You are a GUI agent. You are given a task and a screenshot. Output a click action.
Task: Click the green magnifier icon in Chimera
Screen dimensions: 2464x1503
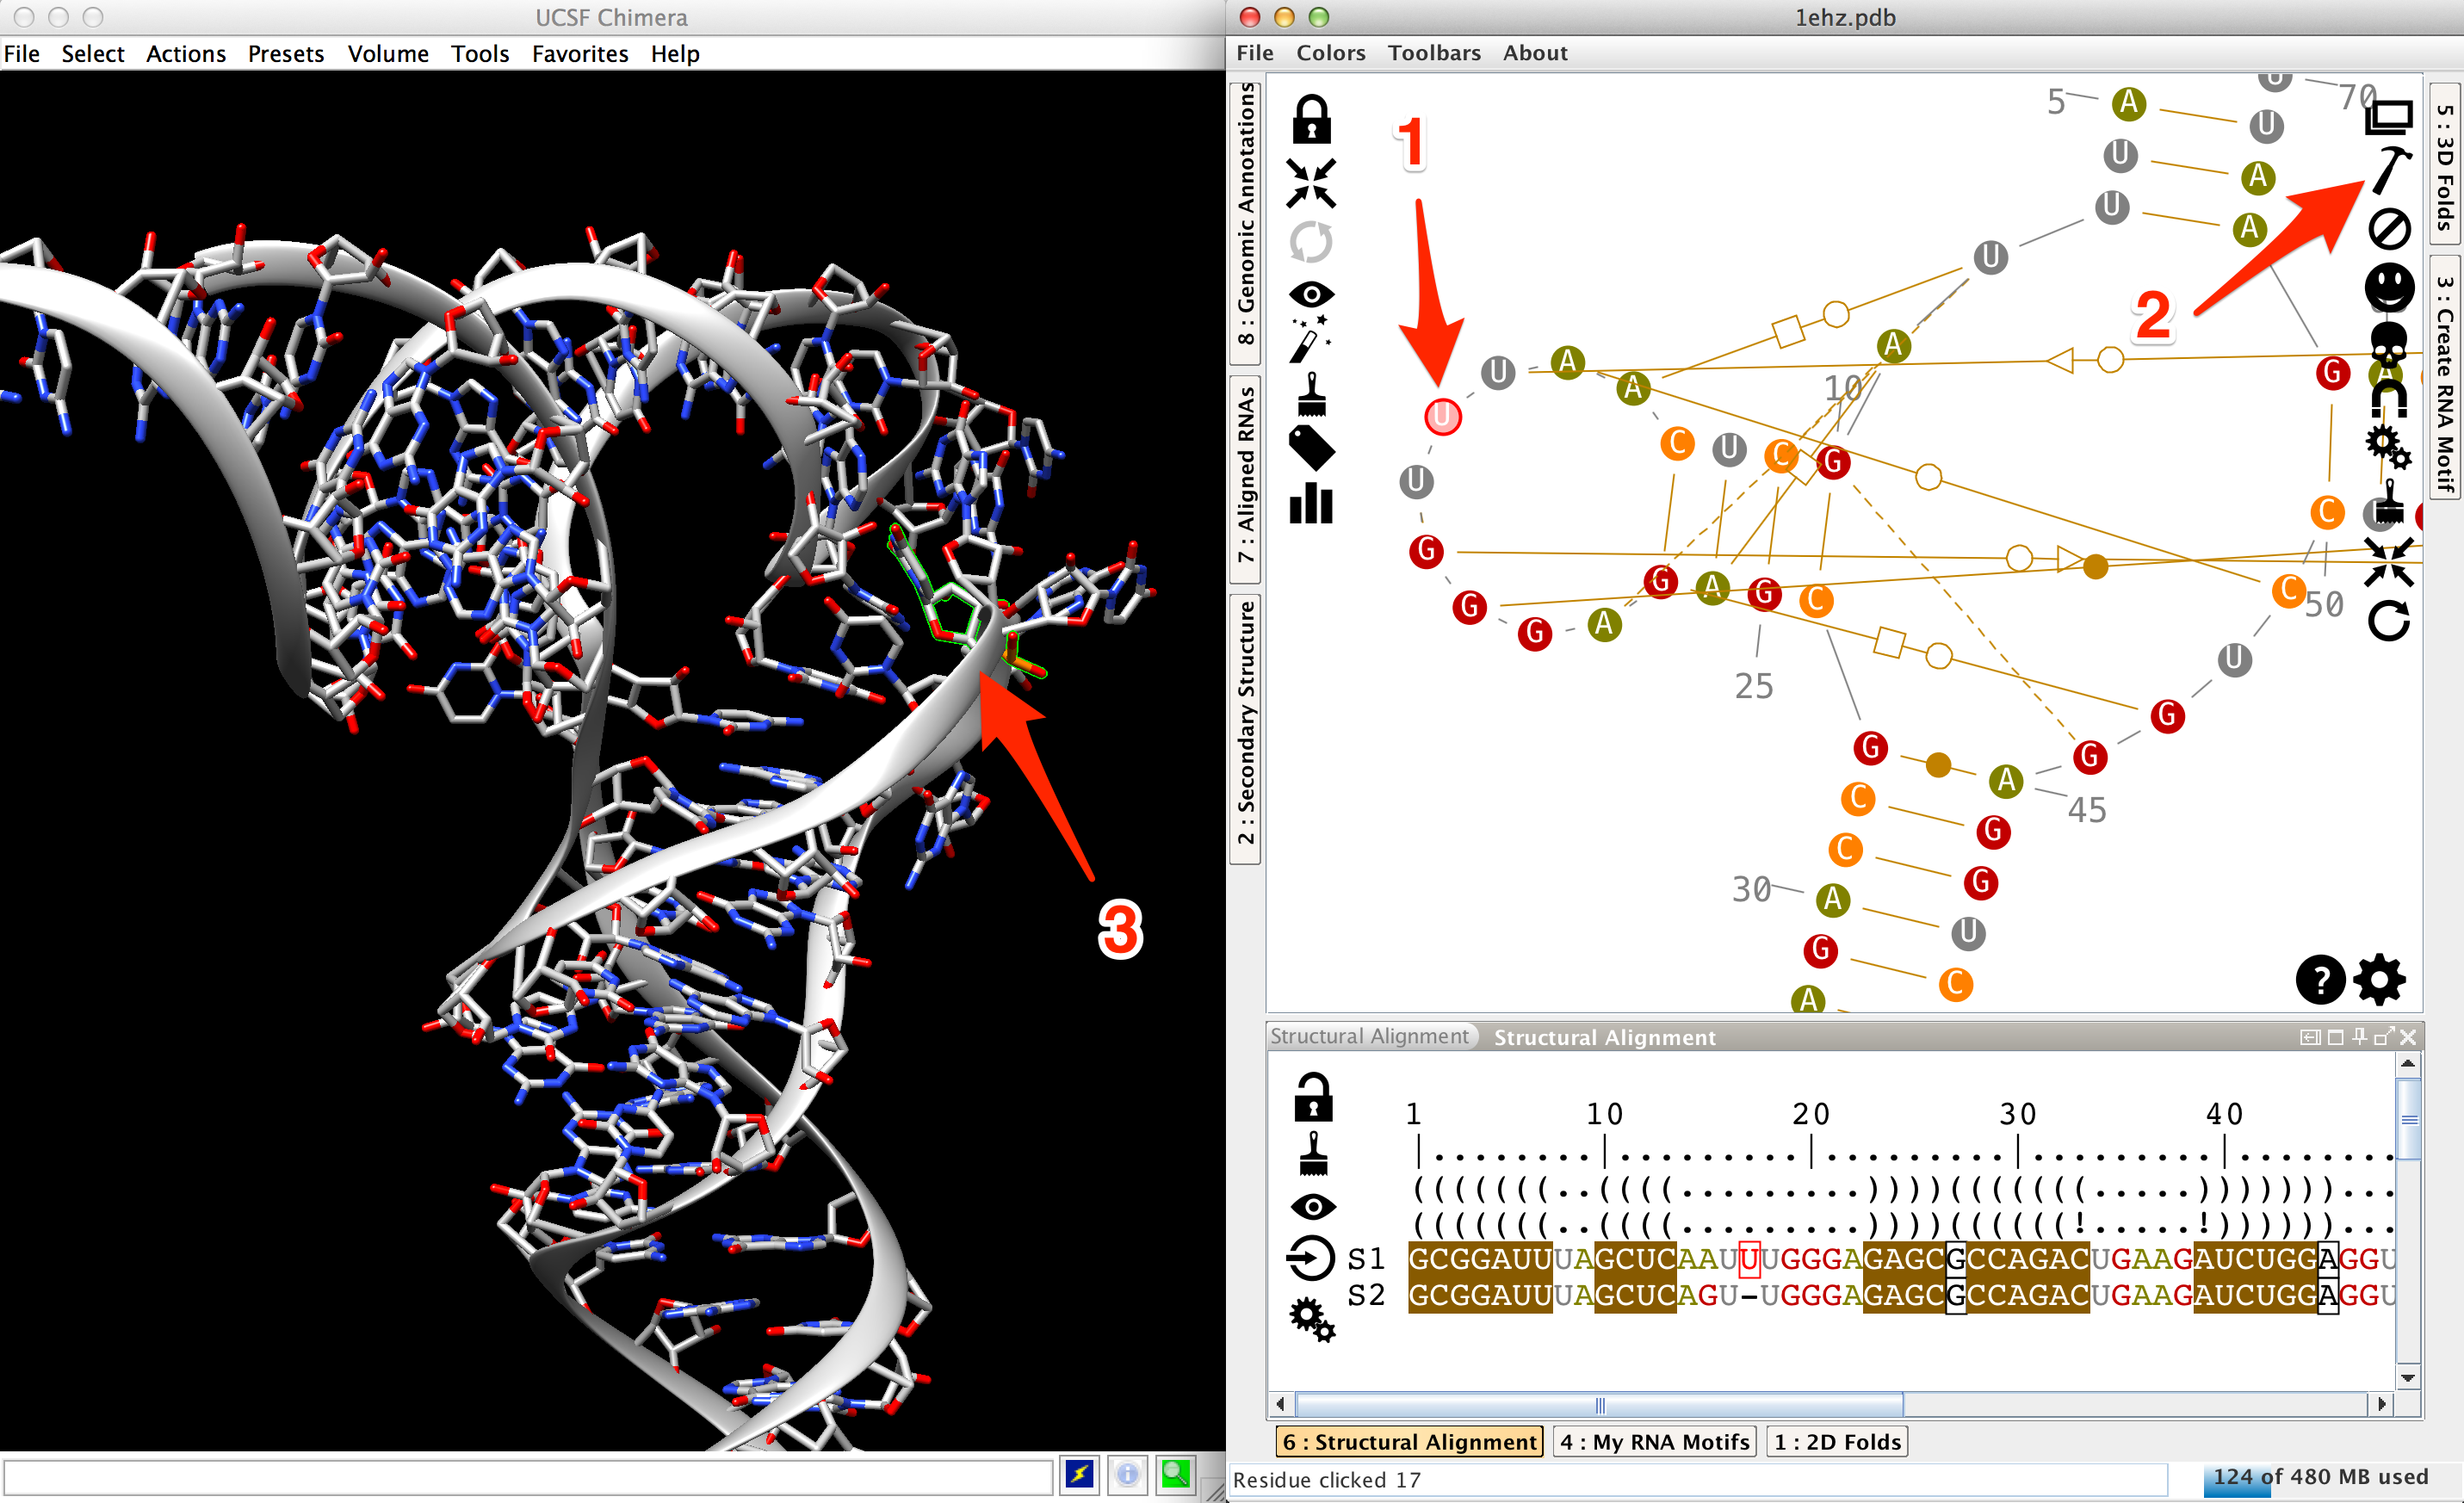[1175, 1474]
